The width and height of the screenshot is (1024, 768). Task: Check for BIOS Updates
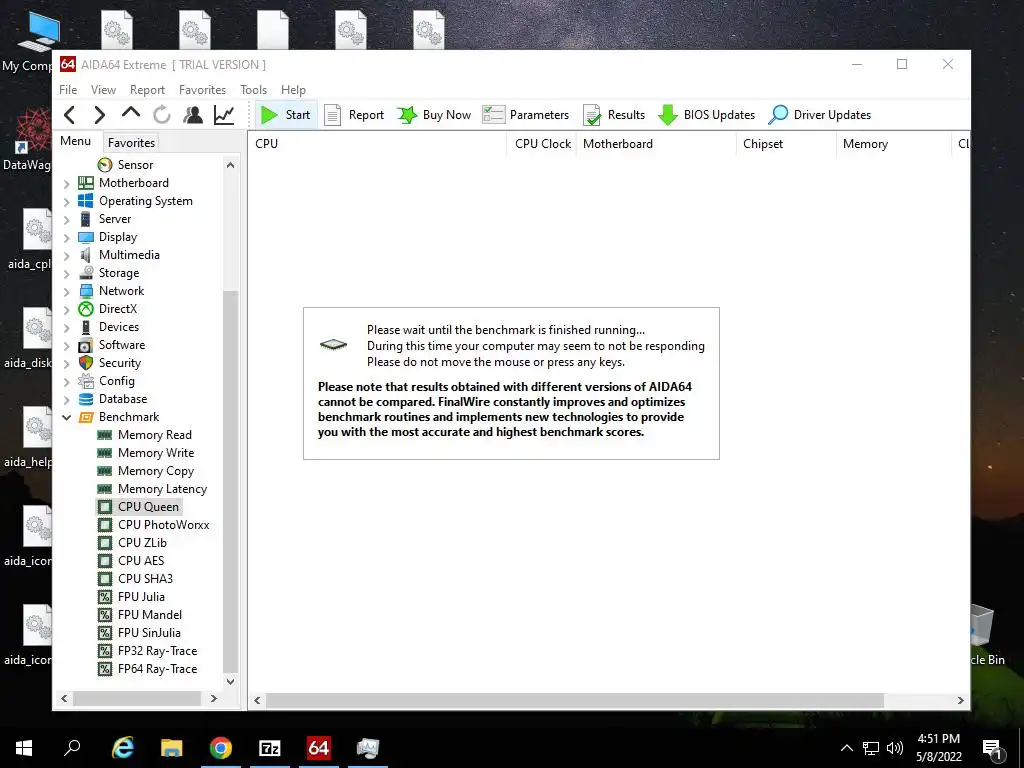(706, 115)
